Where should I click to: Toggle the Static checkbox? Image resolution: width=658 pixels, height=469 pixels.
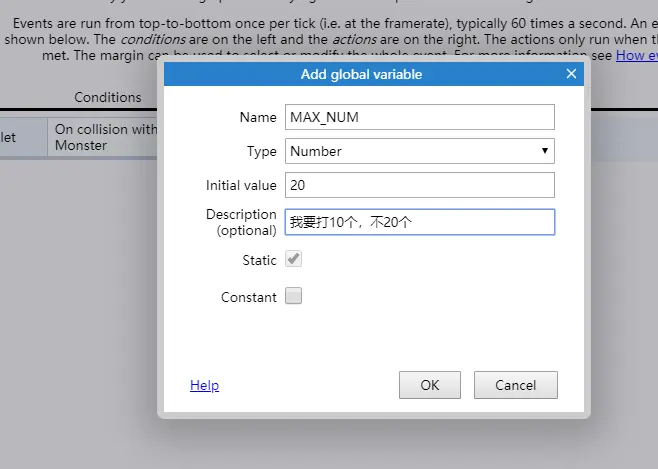[293, 260]
